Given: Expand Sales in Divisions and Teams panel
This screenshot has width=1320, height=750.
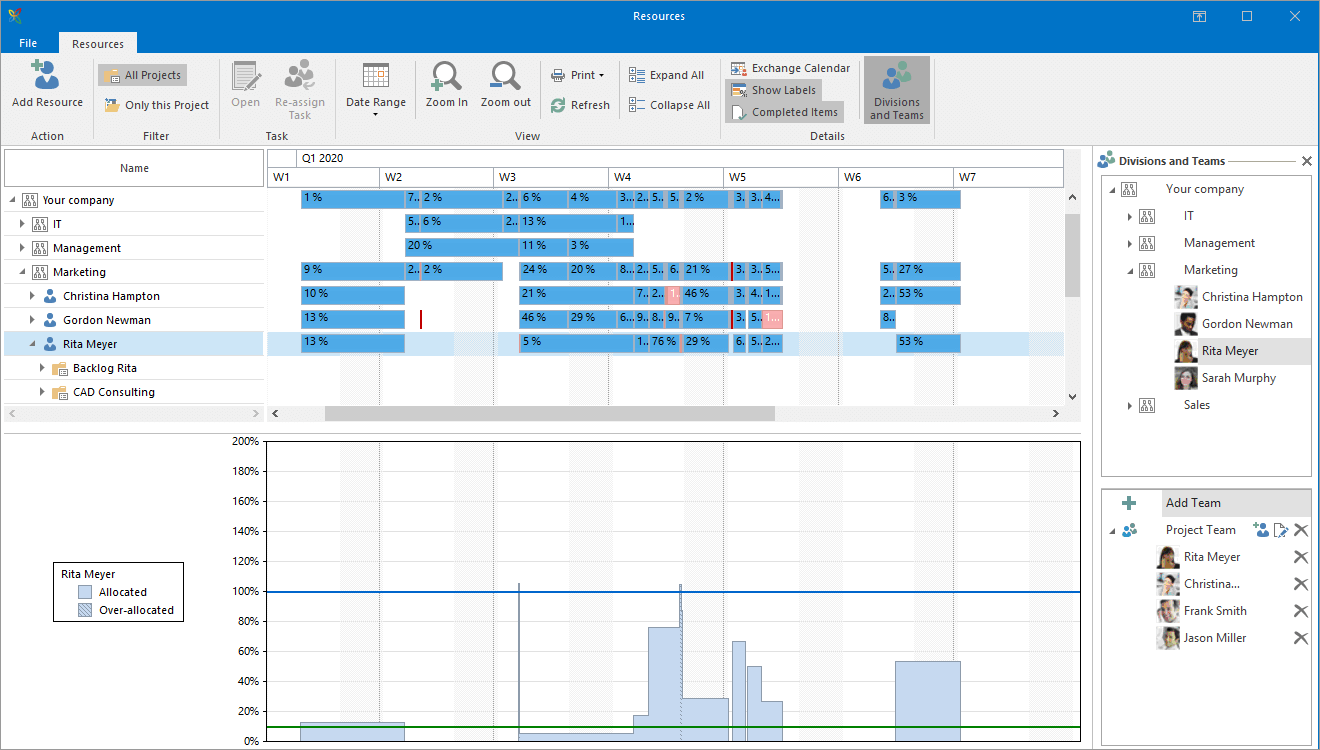Looking at the screenshot, I should click(x=1130, y=405).
